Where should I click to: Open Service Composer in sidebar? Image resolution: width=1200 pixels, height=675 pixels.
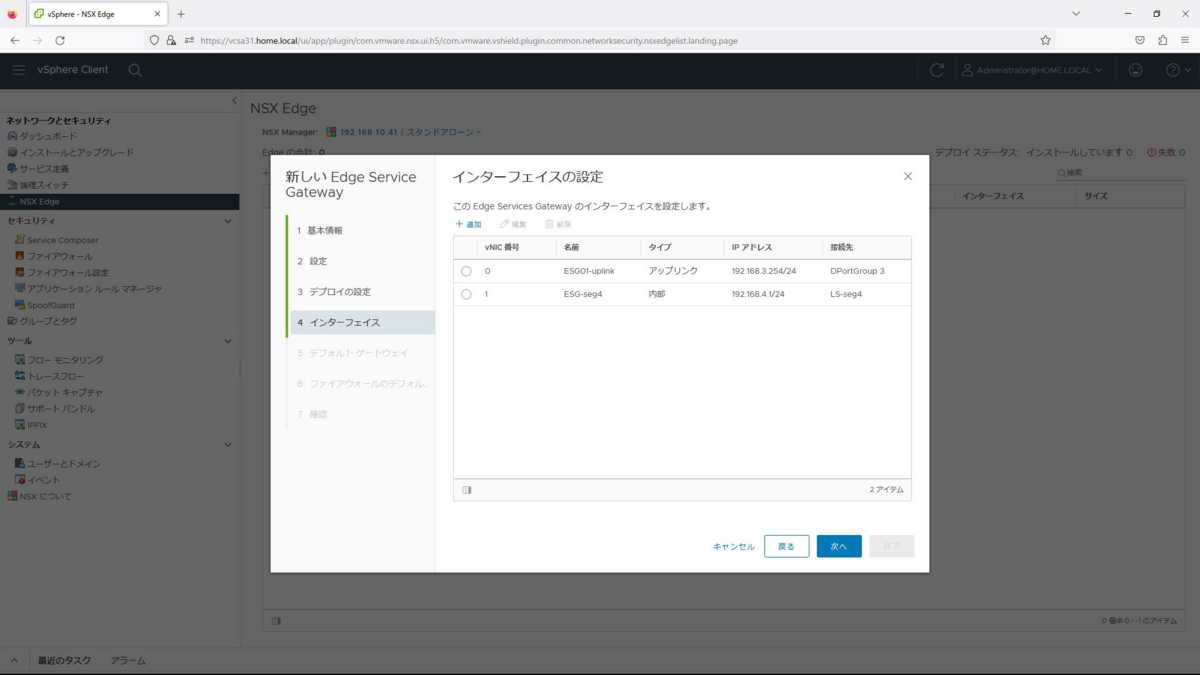pyautogui.click(x=63, y=240)
